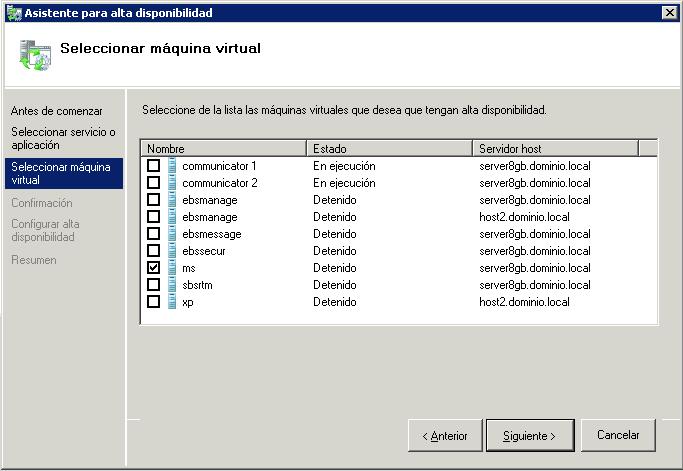Click En ejecución status of communicator 1

[x=344, y=166]
